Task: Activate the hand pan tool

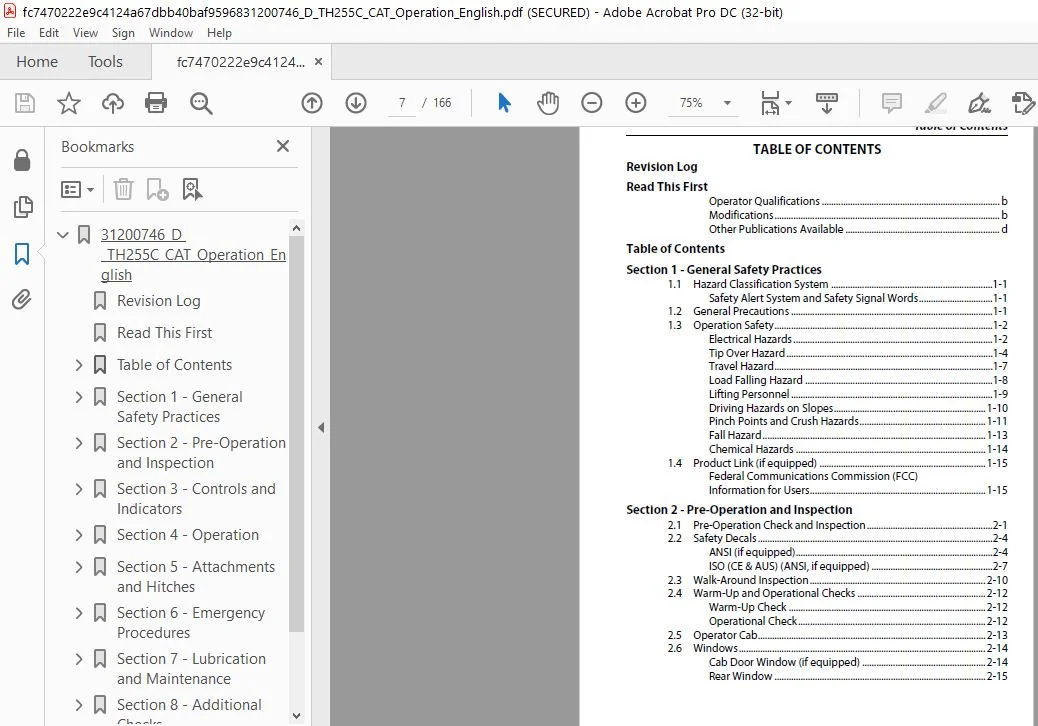Action: tap(548, 103)
